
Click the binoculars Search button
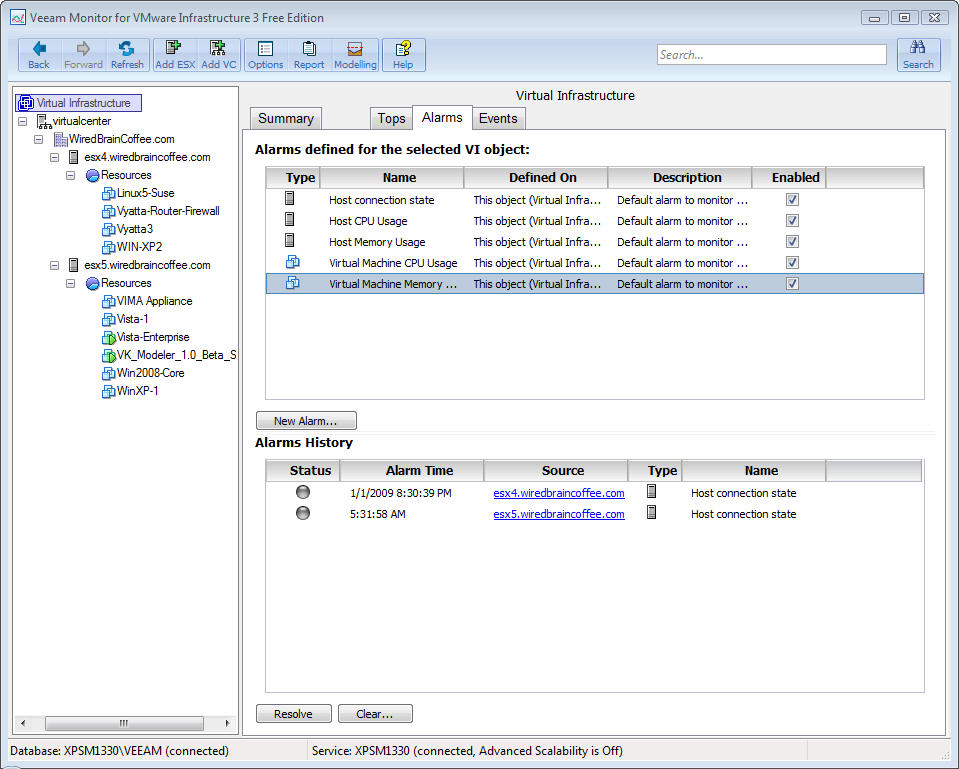(x=918, y=55)
